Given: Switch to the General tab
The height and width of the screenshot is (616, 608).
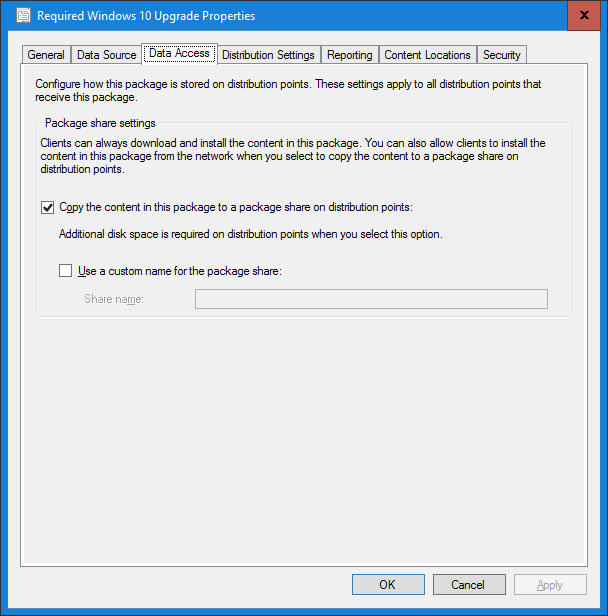Looking at the screenshot, I should [46, 55].
